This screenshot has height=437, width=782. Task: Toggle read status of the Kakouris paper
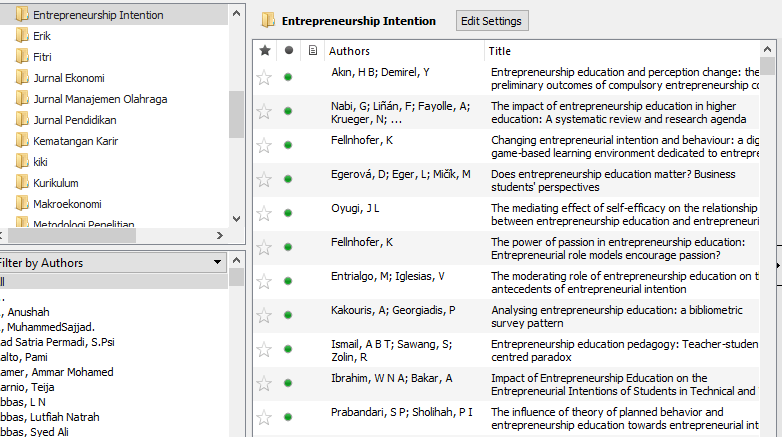coord(289,316)
